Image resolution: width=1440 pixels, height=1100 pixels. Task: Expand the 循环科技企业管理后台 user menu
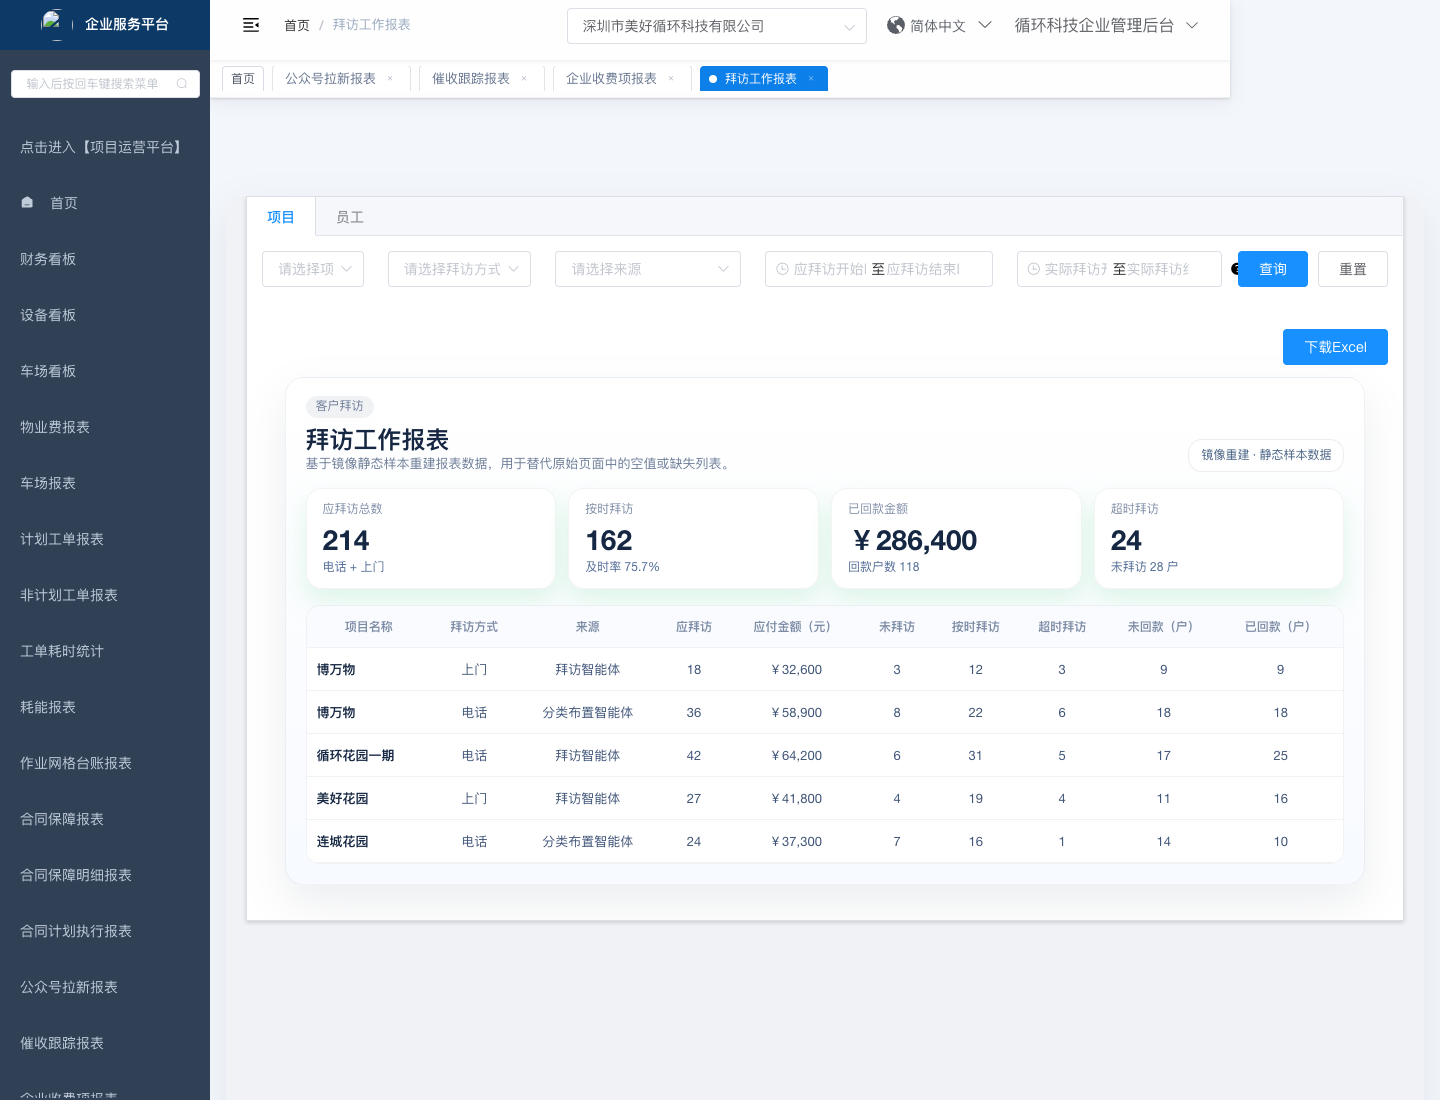pyautogui.click(x=1106, y=26)
